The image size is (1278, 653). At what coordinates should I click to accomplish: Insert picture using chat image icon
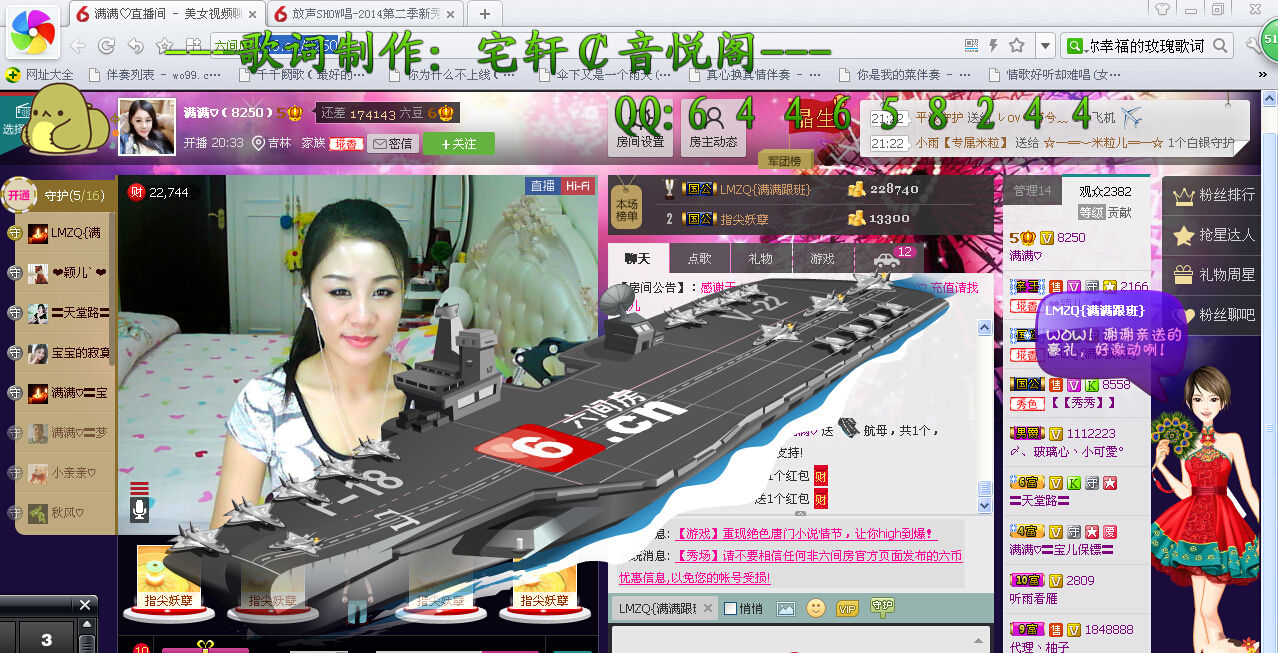point(786,608)
